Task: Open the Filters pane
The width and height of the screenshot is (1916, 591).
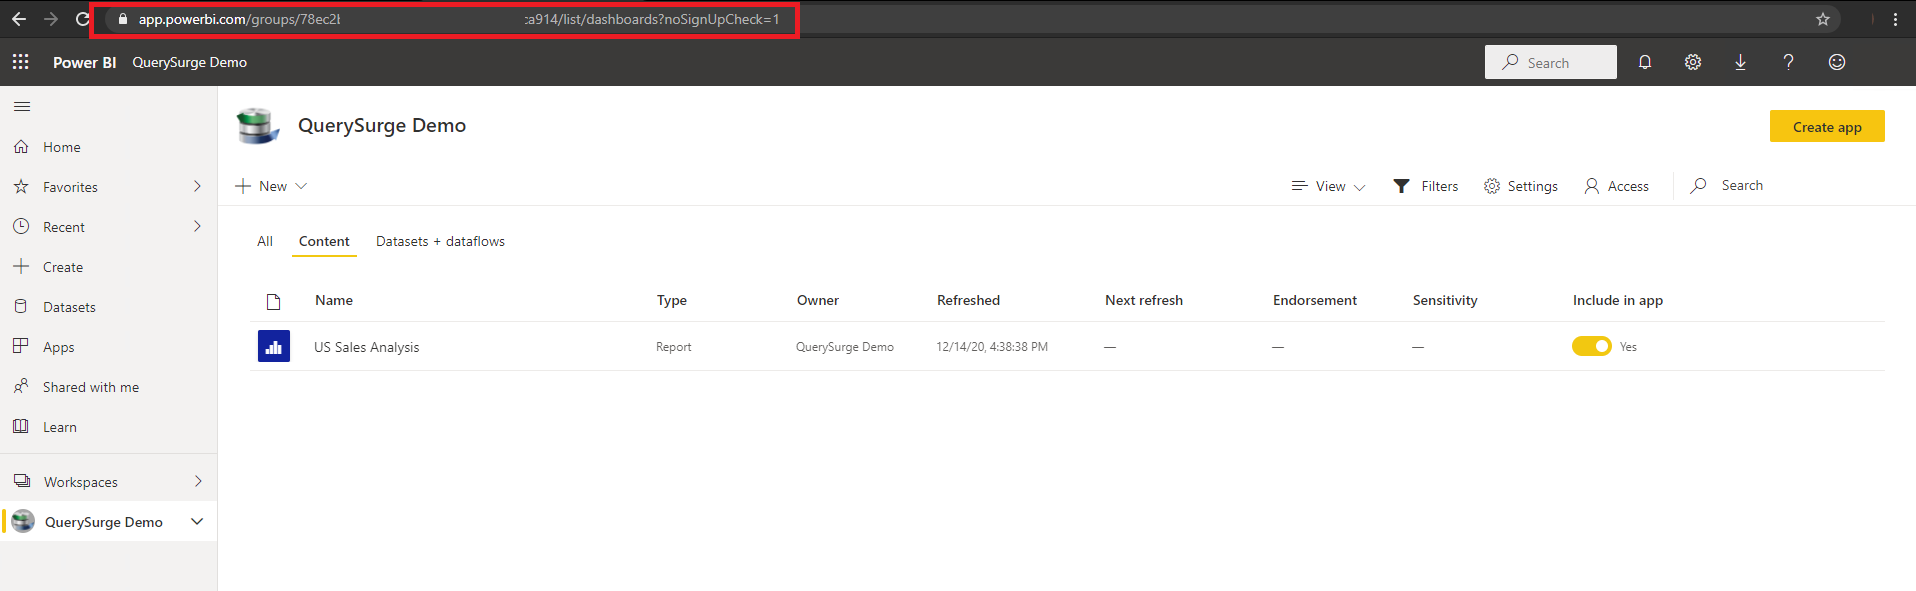Action: (x=1426, y=186)
